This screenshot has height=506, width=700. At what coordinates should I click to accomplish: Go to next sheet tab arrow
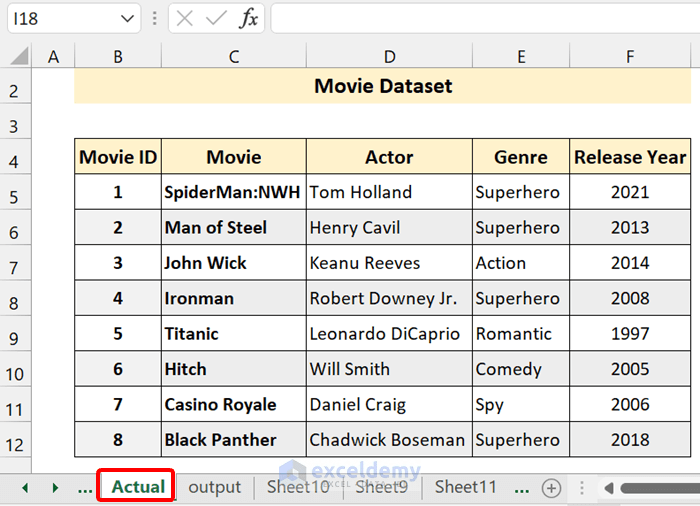click(x=55, y=488)
